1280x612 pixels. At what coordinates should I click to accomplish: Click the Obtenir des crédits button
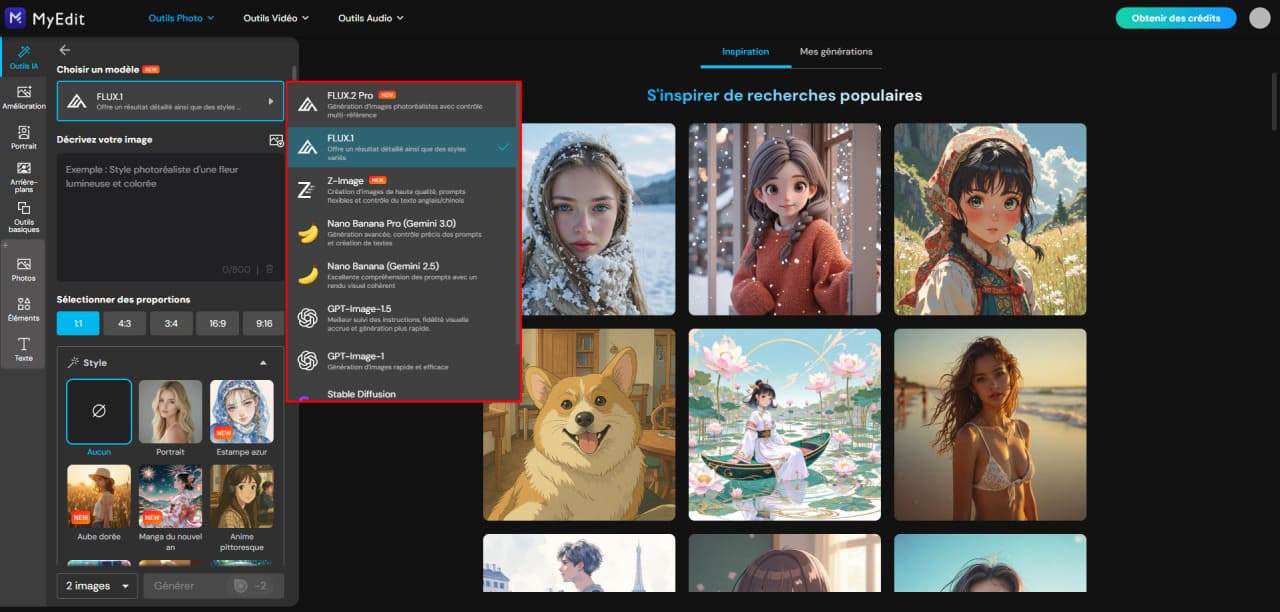(1176, 18)
